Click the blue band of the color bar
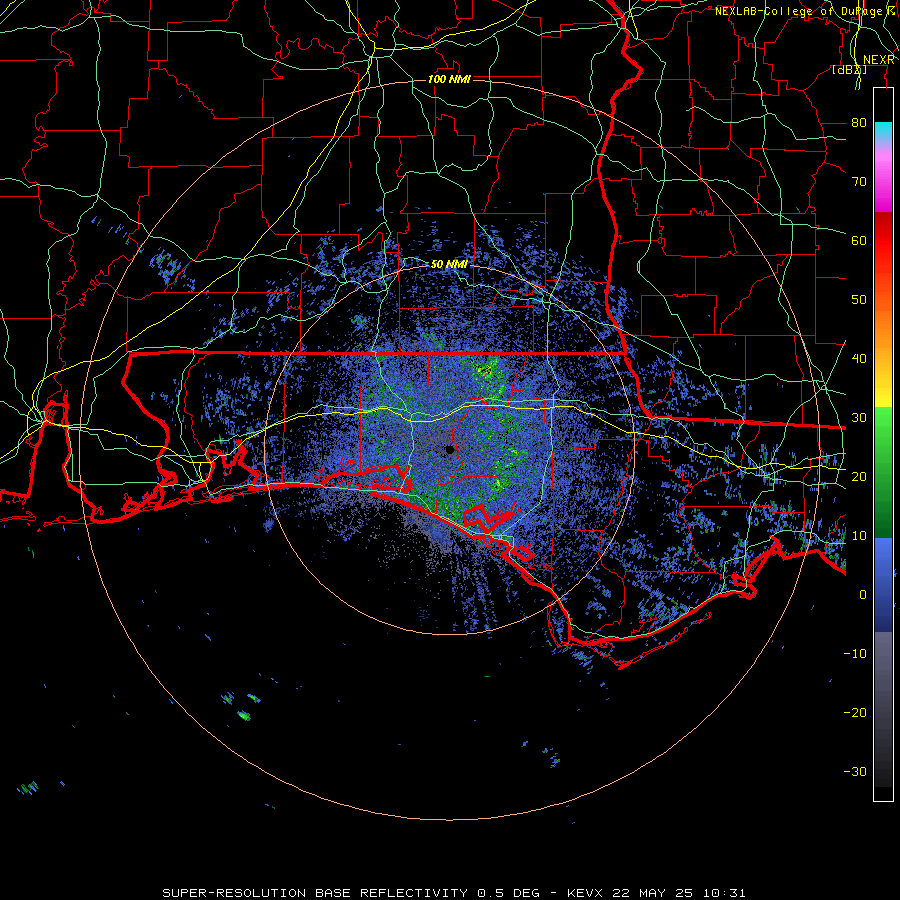The width and height of the screenshot is (900, 900). [x=883, y=584]
